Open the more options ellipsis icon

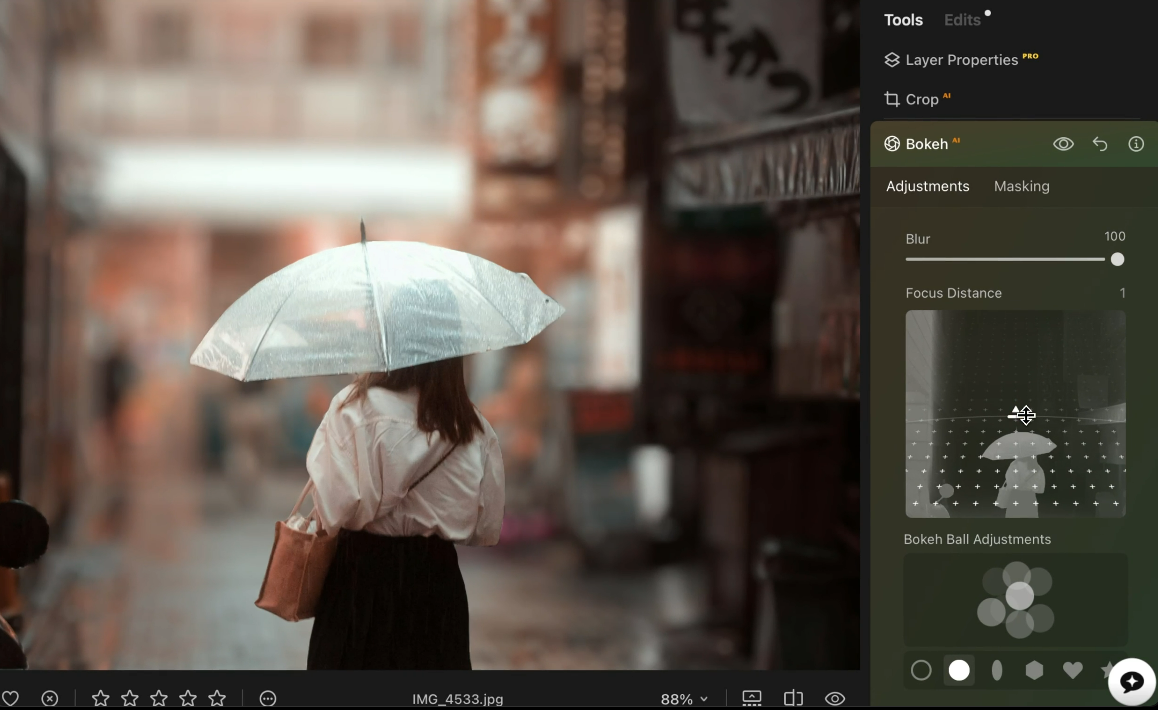[x=267, y=698]
